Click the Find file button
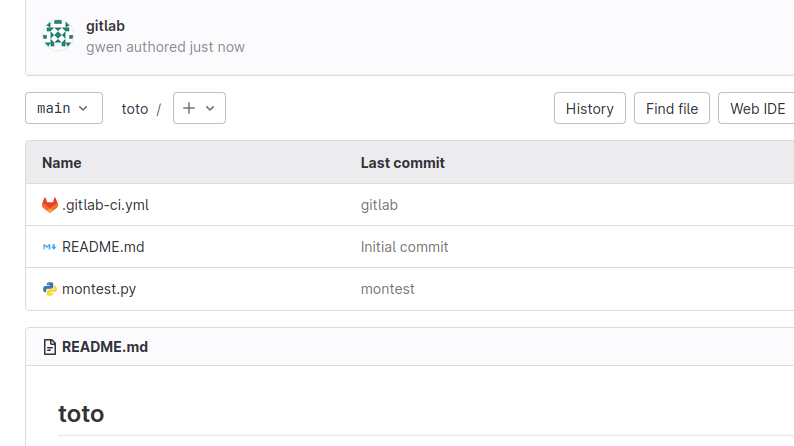Viewport: 794px width, 446px height. click(x=672, y=108)
